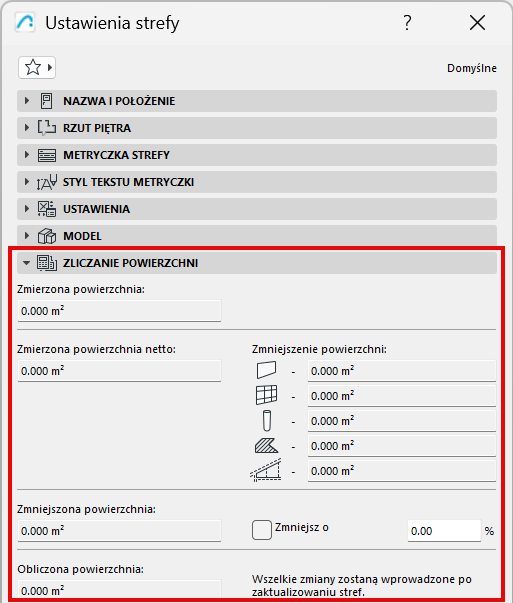
Task: Click the Zmierzona powierzchnia netto field
Action: pos(119,371)
